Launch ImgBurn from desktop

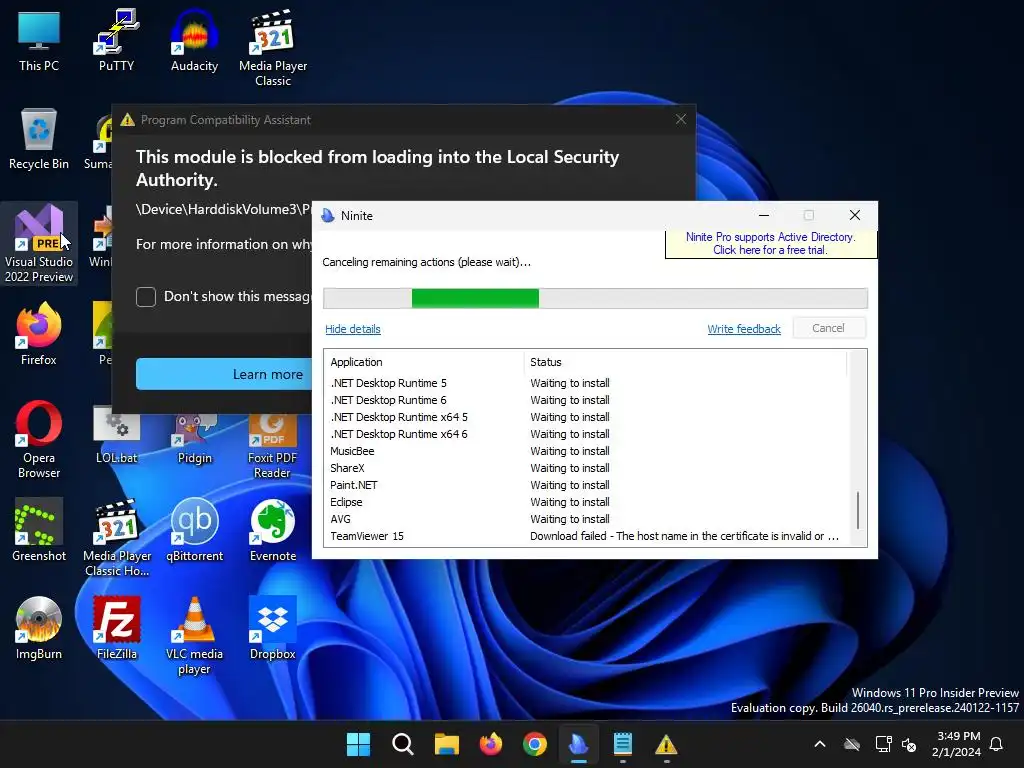tap(39, 629)
